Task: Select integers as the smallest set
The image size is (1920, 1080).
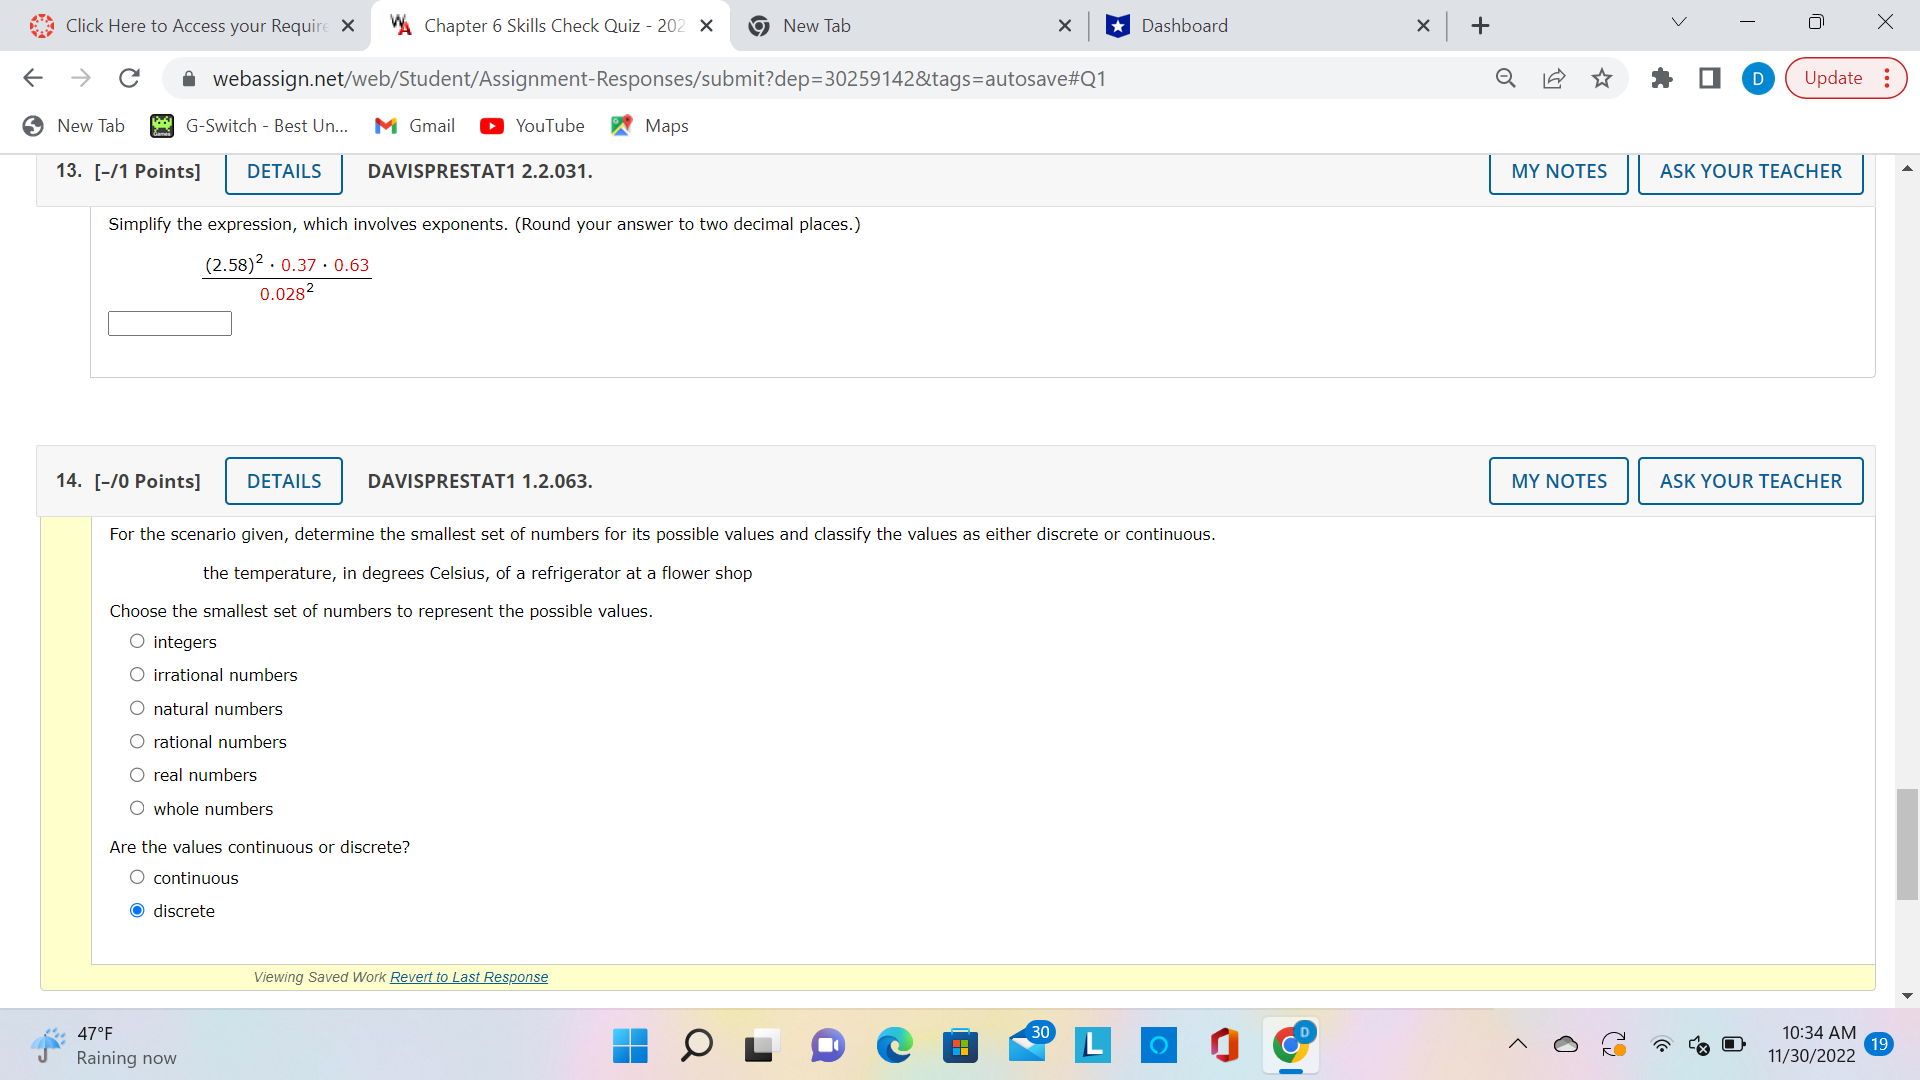Action: tap(137, 641)
